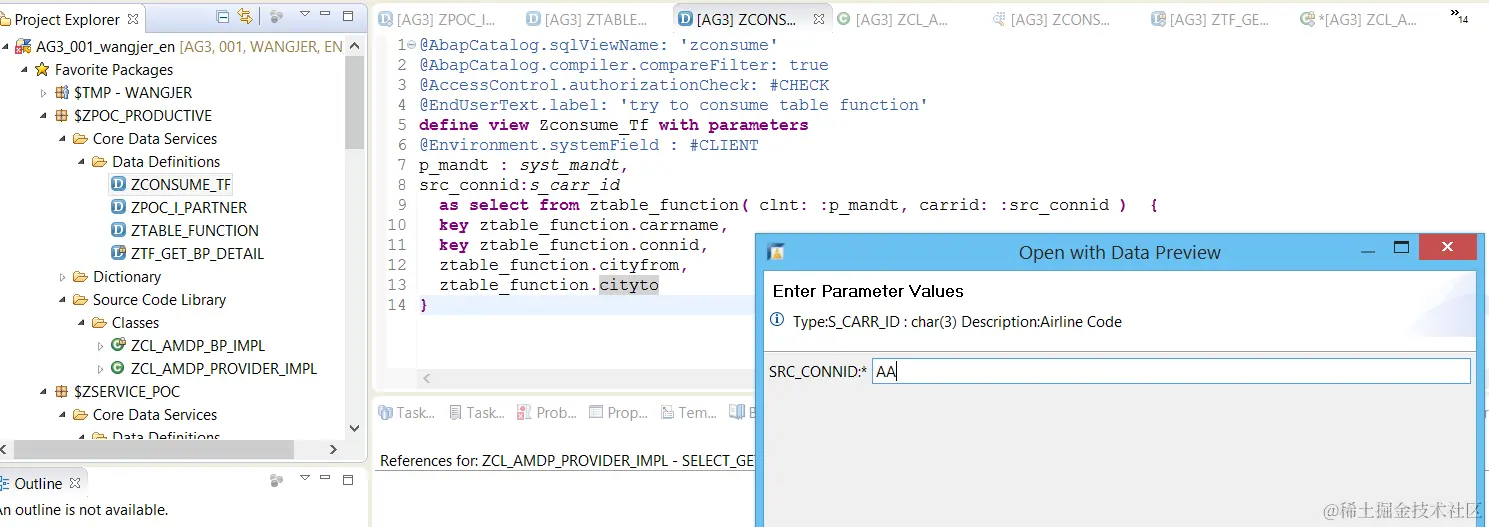Select ZTABLE_FUNCTION in the tree

(x=195, y=231)
